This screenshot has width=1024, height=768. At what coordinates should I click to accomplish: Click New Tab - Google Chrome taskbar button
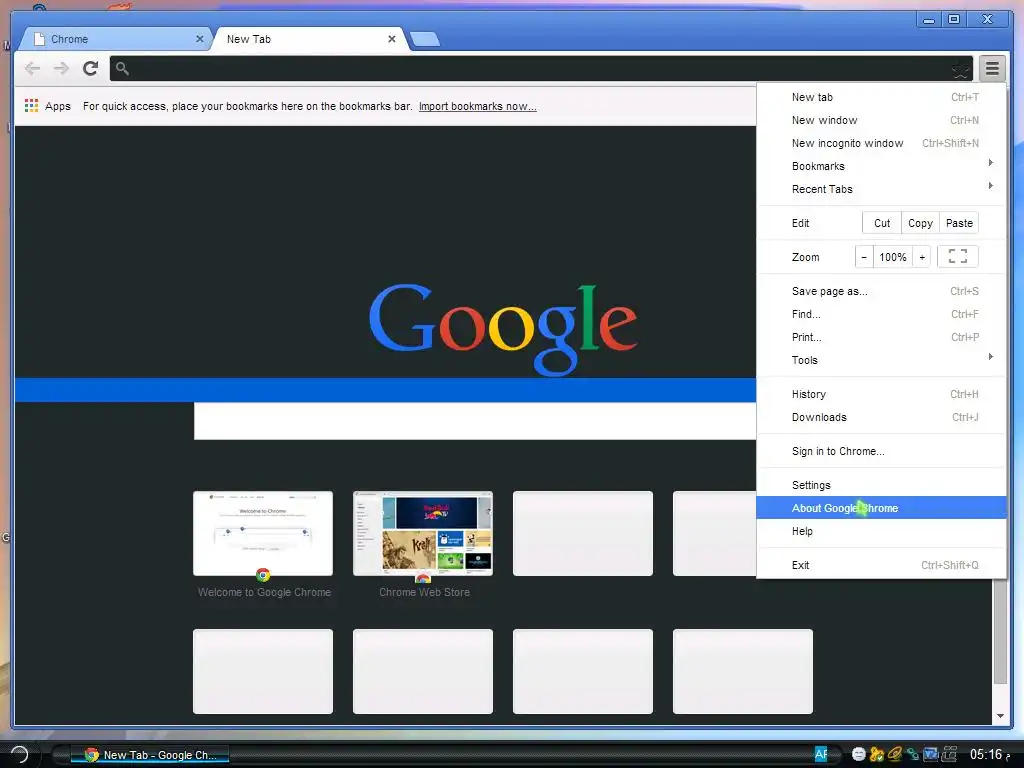(x=149, y=755)
